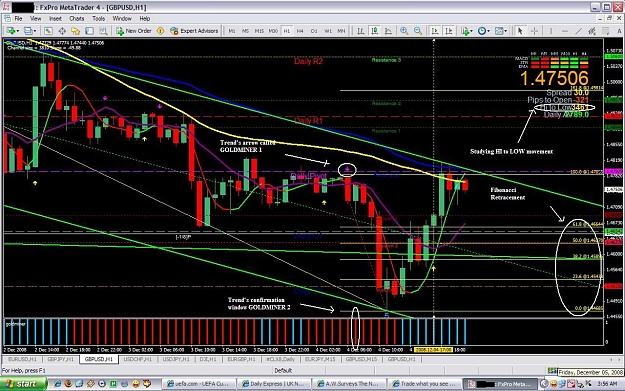Image resolution: width=625 pixels, height=391 pixels.
Task: Select the Horizontal Line drawing tool
Action: [x=565, y=31]
